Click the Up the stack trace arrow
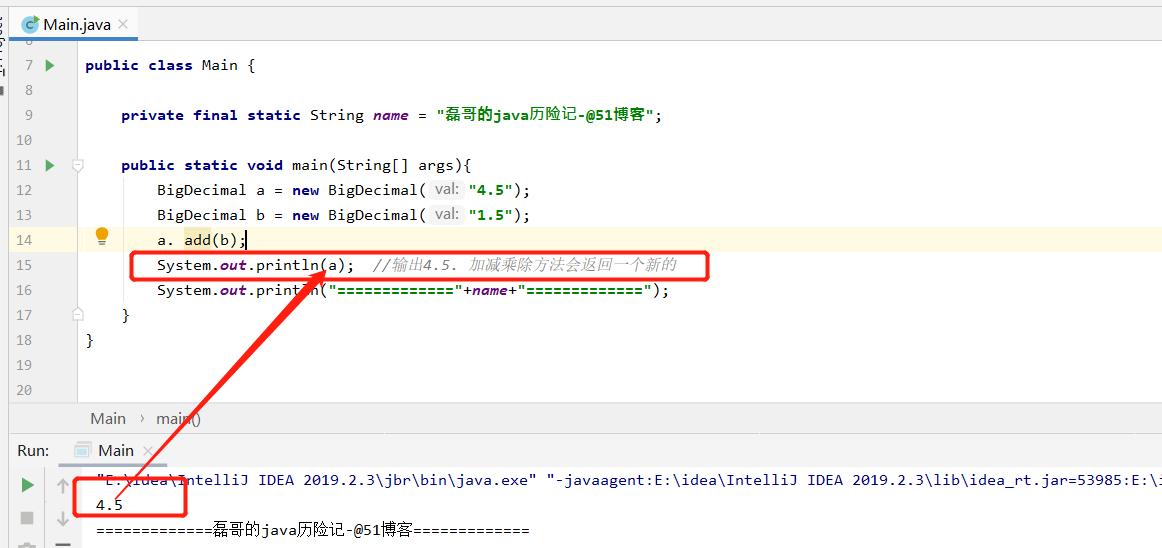This screenshot has height=548, width=1162. (63, 487)
